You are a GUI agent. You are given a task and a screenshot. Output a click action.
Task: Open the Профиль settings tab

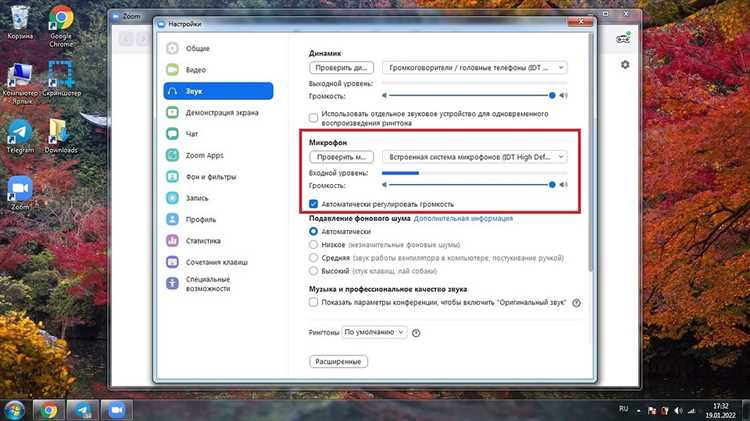[219, 219]
